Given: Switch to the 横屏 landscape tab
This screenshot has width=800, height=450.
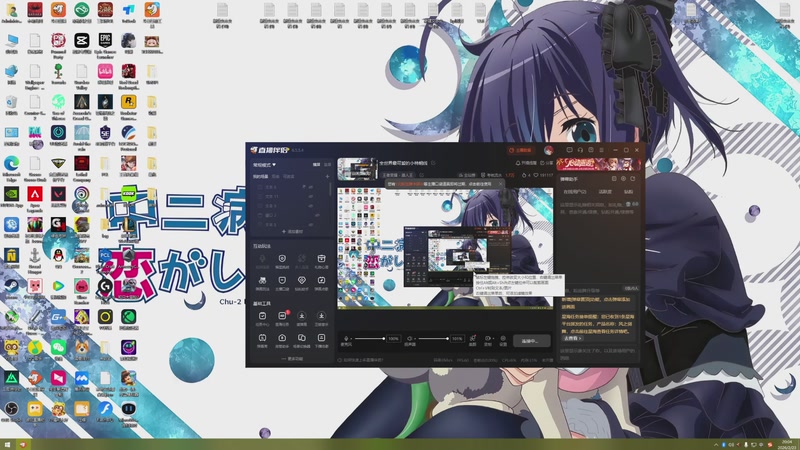Looking at the screenshot, I should [316, 165].
